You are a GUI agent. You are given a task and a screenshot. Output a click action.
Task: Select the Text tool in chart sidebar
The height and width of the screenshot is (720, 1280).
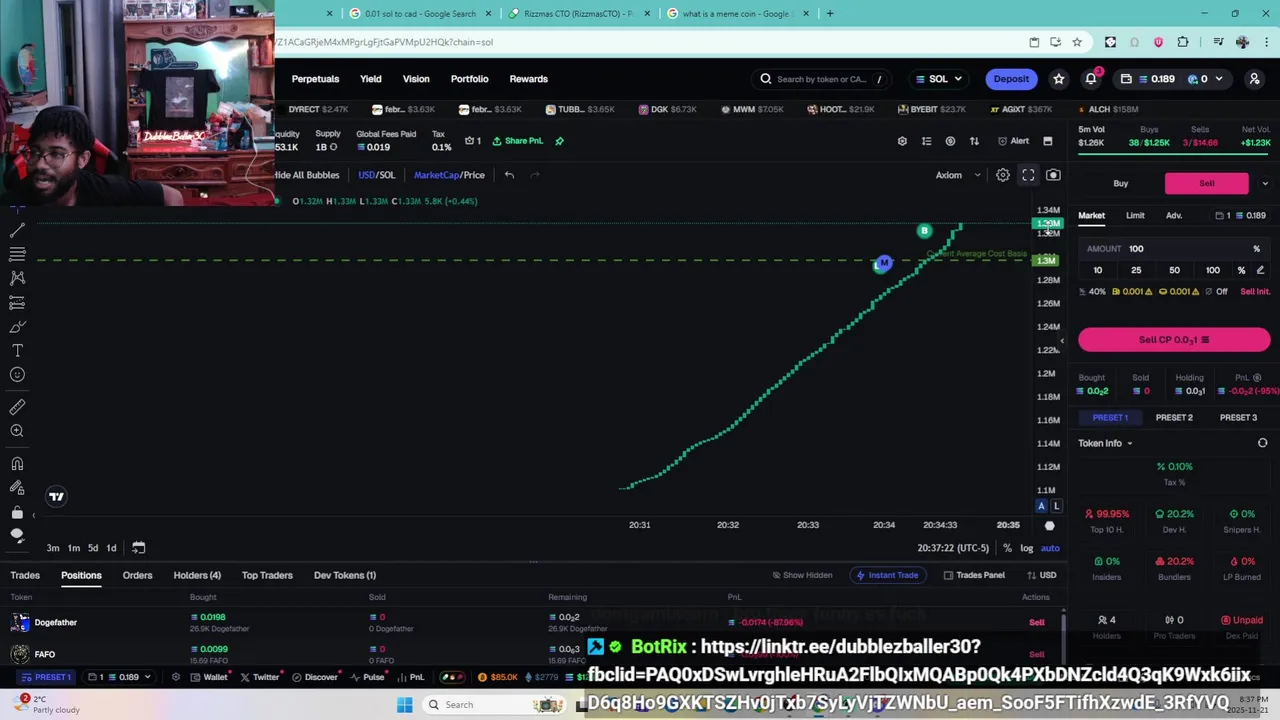[x=17, y=351]
